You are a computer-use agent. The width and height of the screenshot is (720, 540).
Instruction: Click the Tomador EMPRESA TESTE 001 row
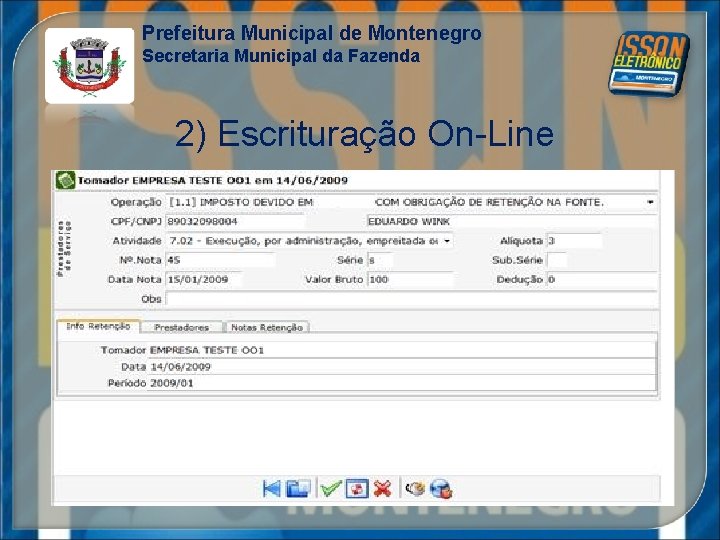point(357,350)
